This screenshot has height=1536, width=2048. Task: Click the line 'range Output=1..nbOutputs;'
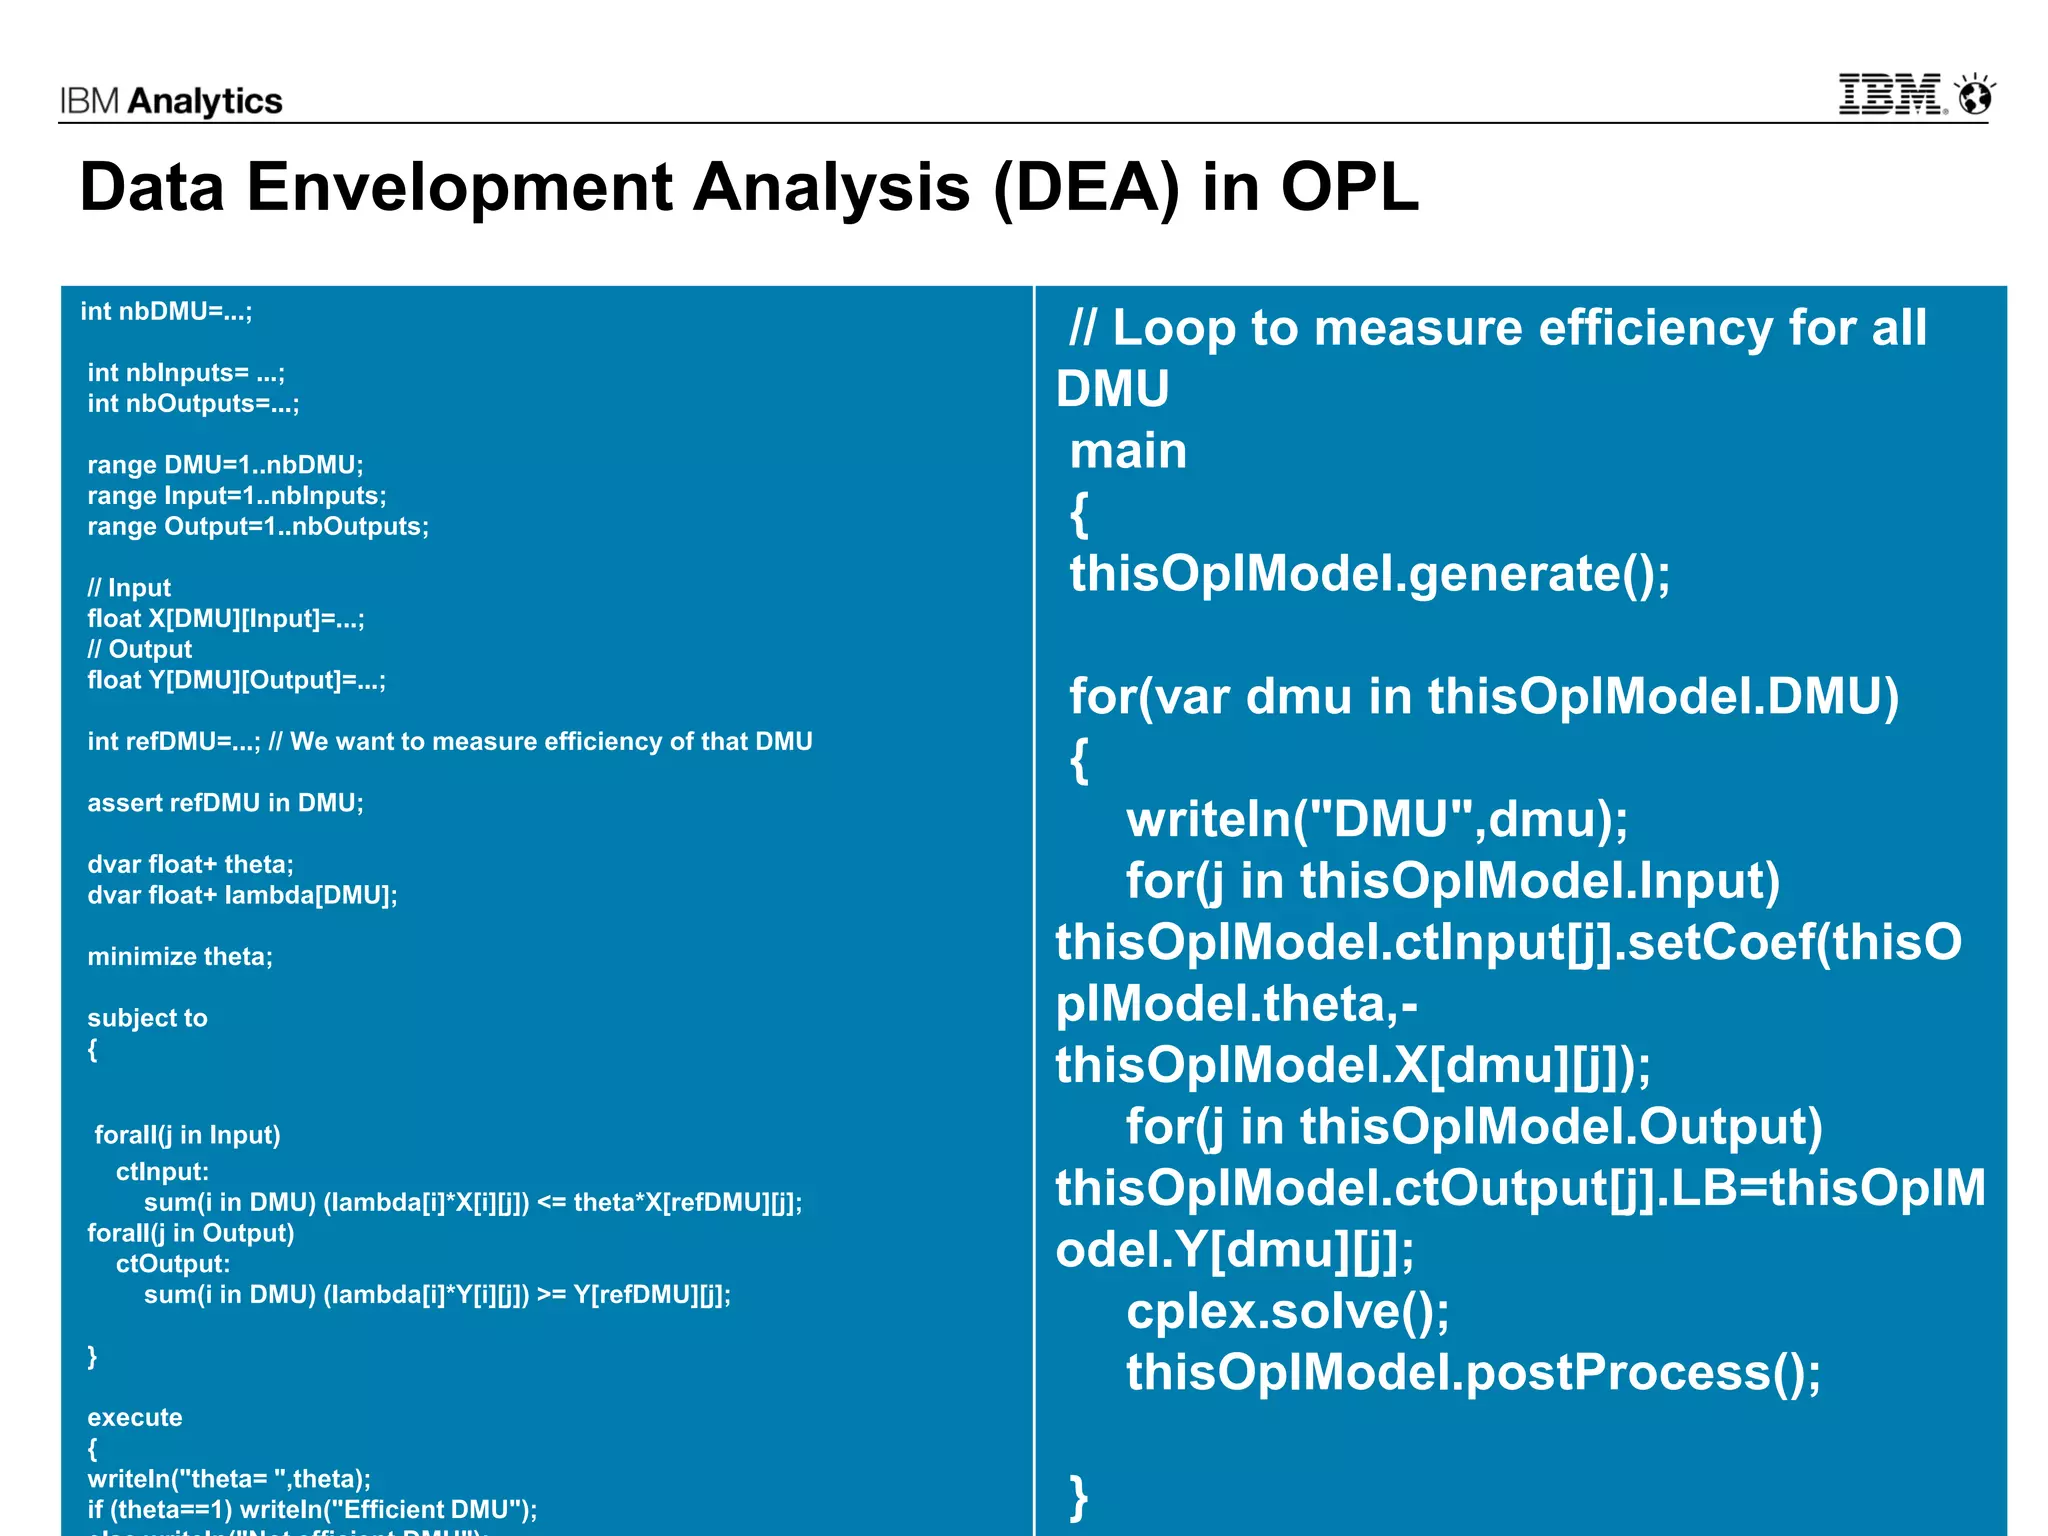(x=258, y=527)
